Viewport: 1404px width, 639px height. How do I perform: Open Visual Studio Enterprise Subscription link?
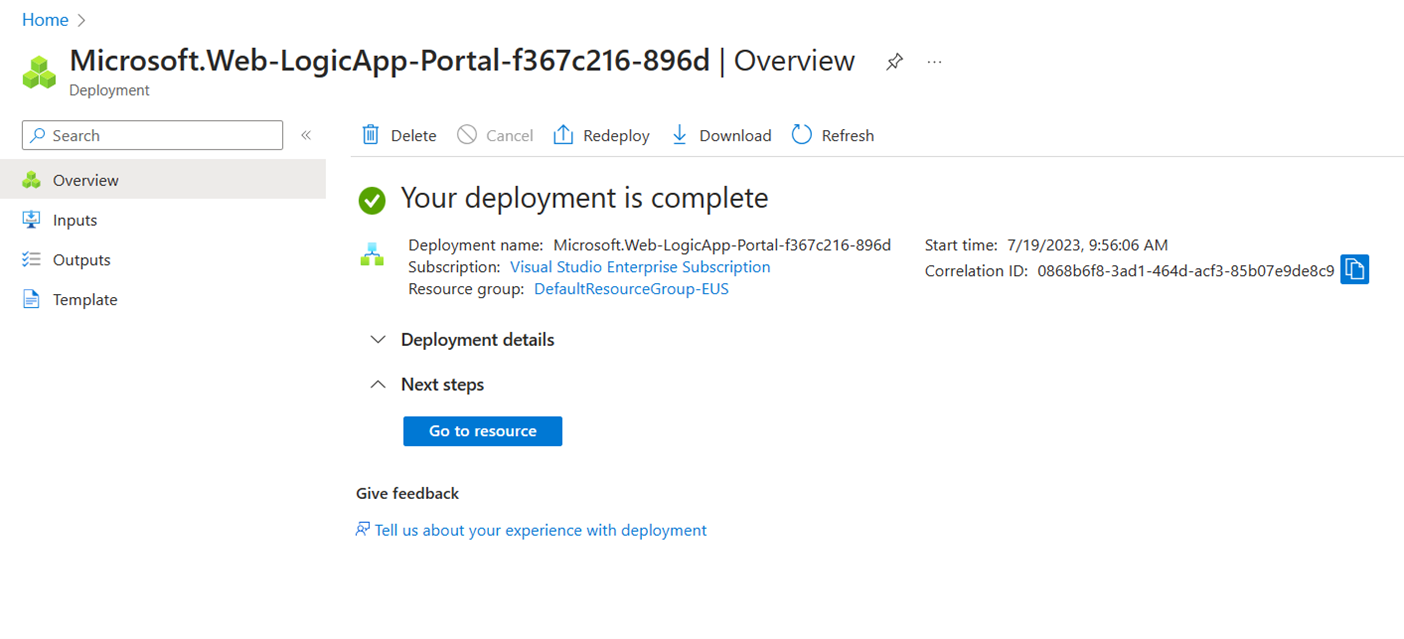click(x=640, y=267)
